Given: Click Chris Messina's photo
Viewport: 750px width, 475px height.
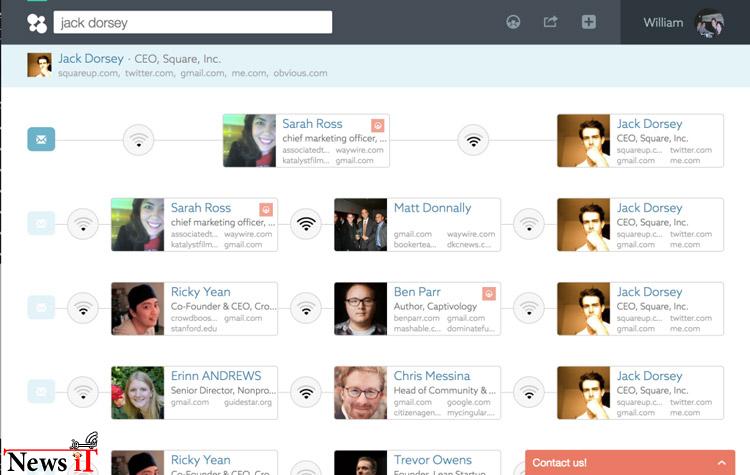Looking at the screenshot, I should coord(361,393).
